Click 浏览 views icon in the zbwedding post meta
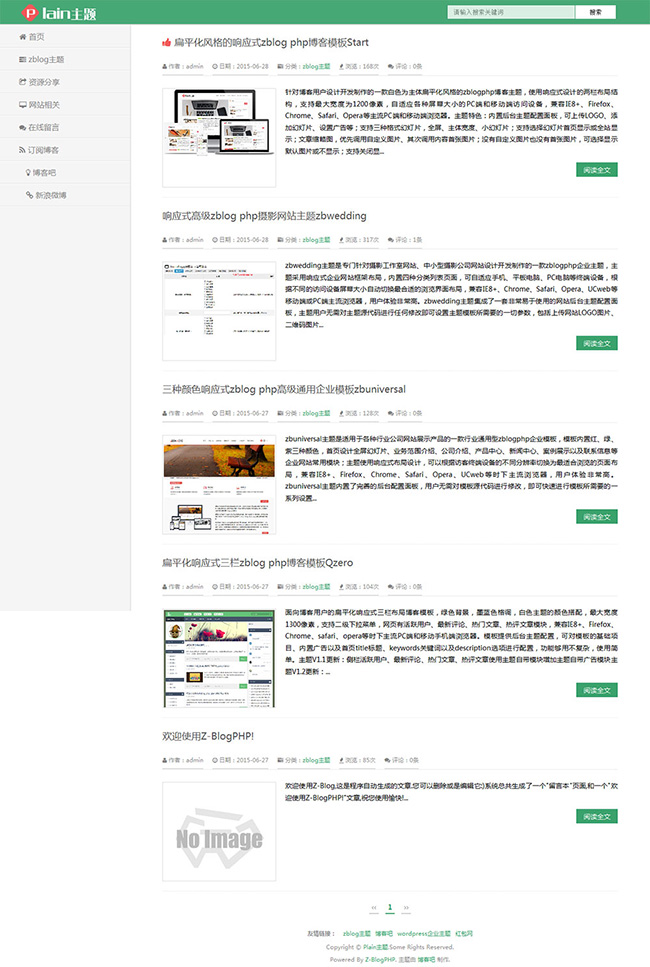This screenshot has height=967, width=650. coord(341,239)
